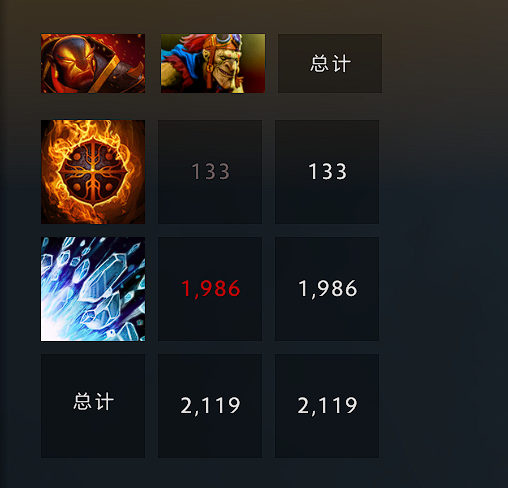
Task: Click the 总计 column header
Action: click(330, 63)
